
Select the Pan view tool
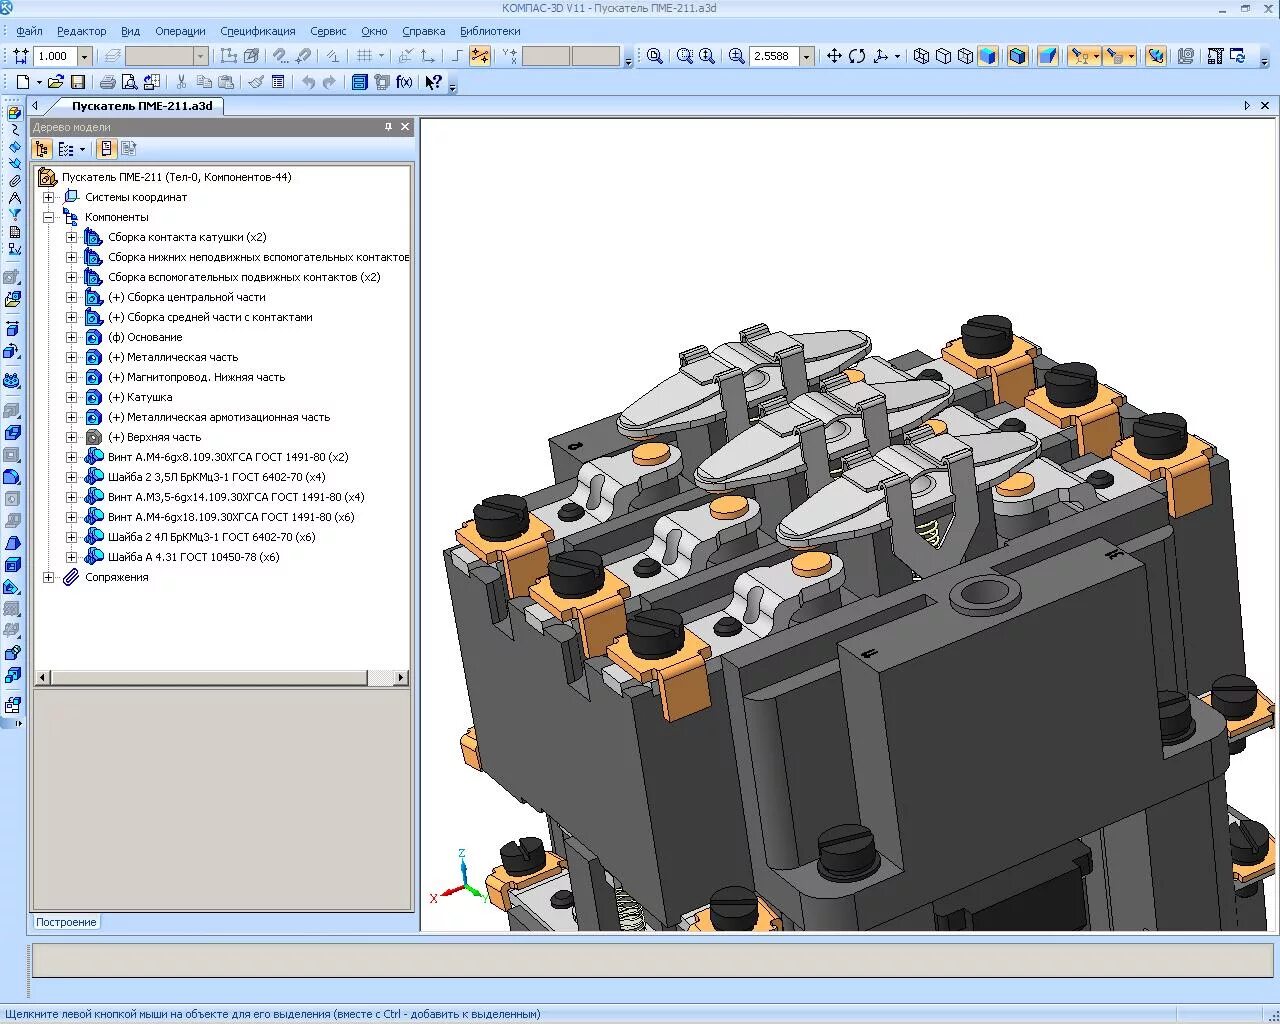pos(834,56)
